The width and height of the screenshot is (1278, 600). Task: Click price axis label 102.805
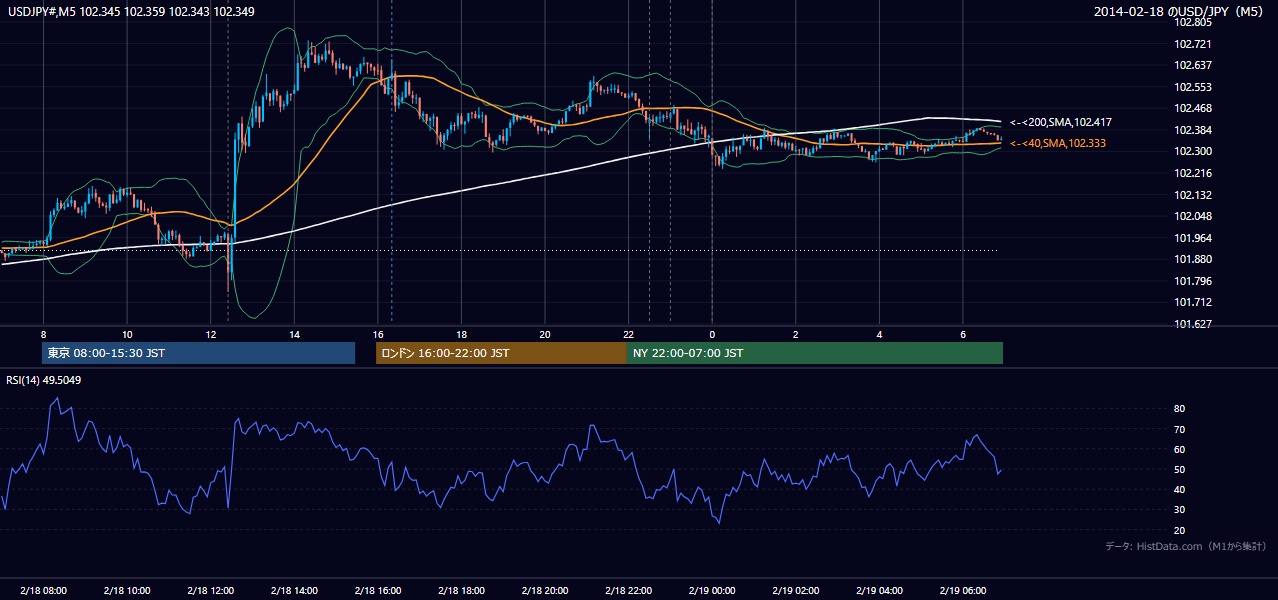1193,22
